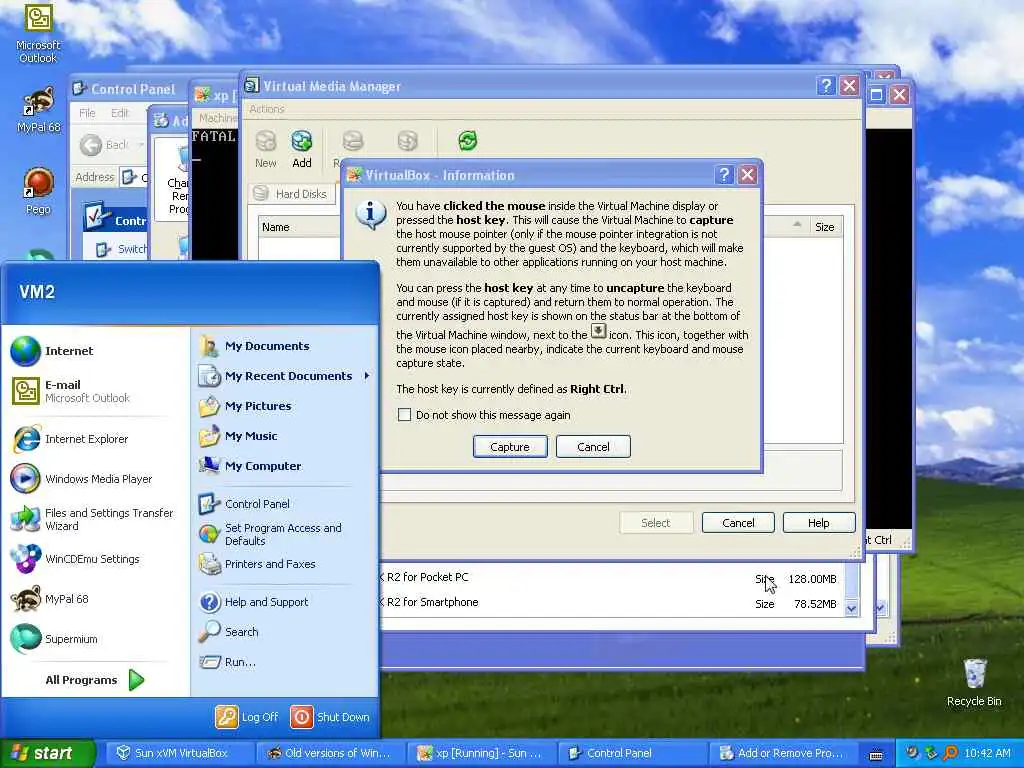
Task: Switch to Hard Disks tab
Action: [x=291, y=194]
